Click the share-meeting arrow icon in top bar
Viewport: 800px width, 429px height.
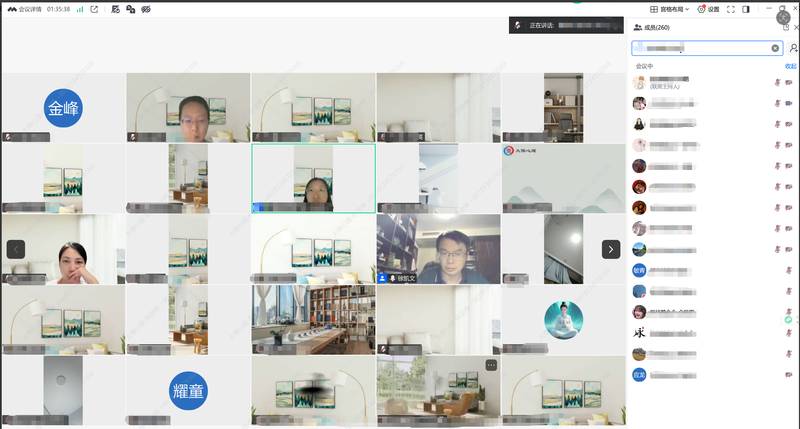(x=94, y=9)
